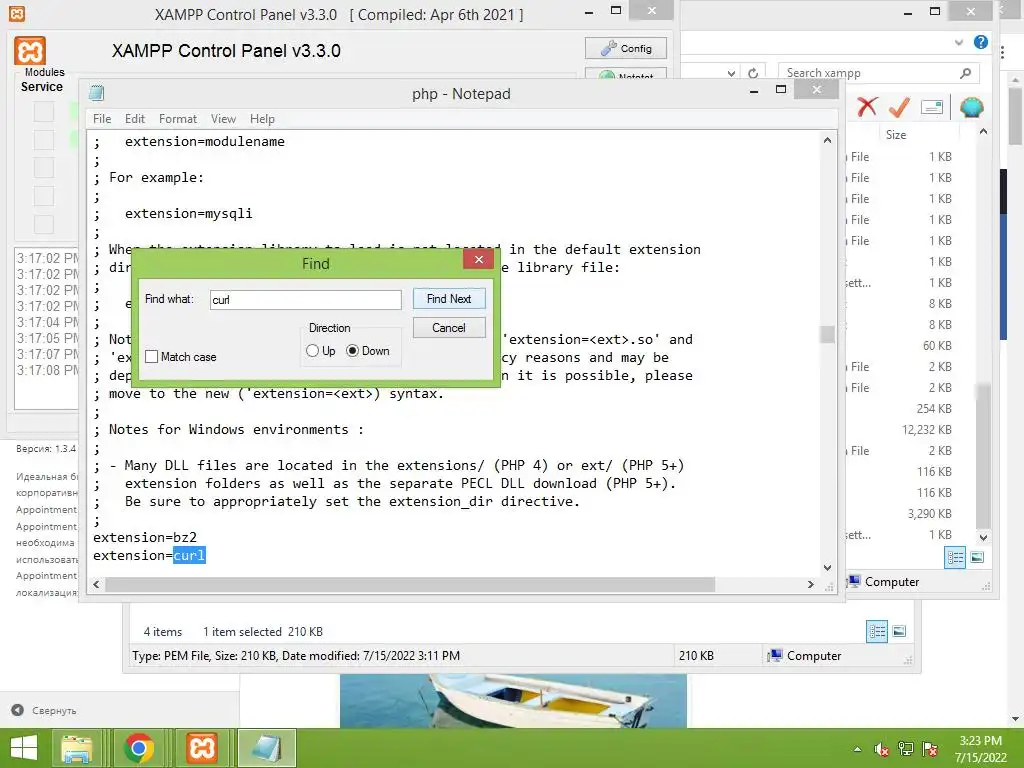The width and height of the screenshot is (1024, 768).
Task: Select the 60 KB file size row
Action: click(937, 345)
